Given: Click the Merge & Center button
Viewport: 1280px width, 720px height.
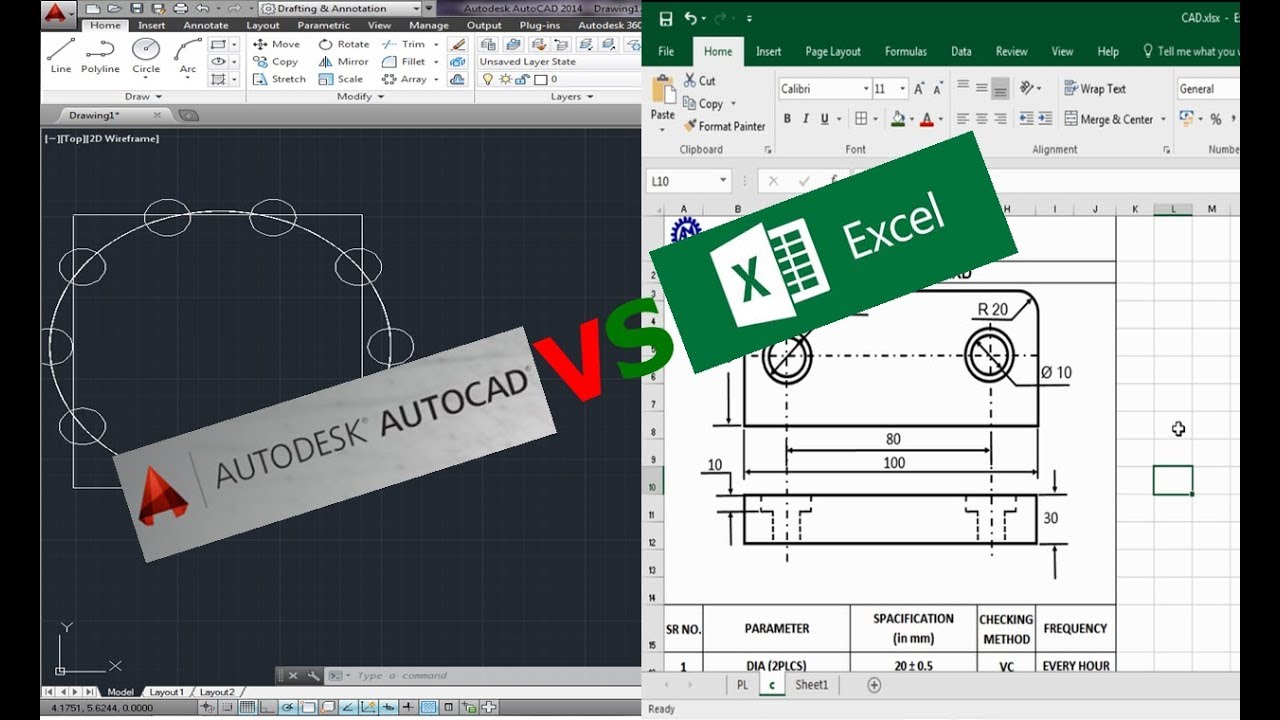Looking at the screenshot, I should (1108, 119).
